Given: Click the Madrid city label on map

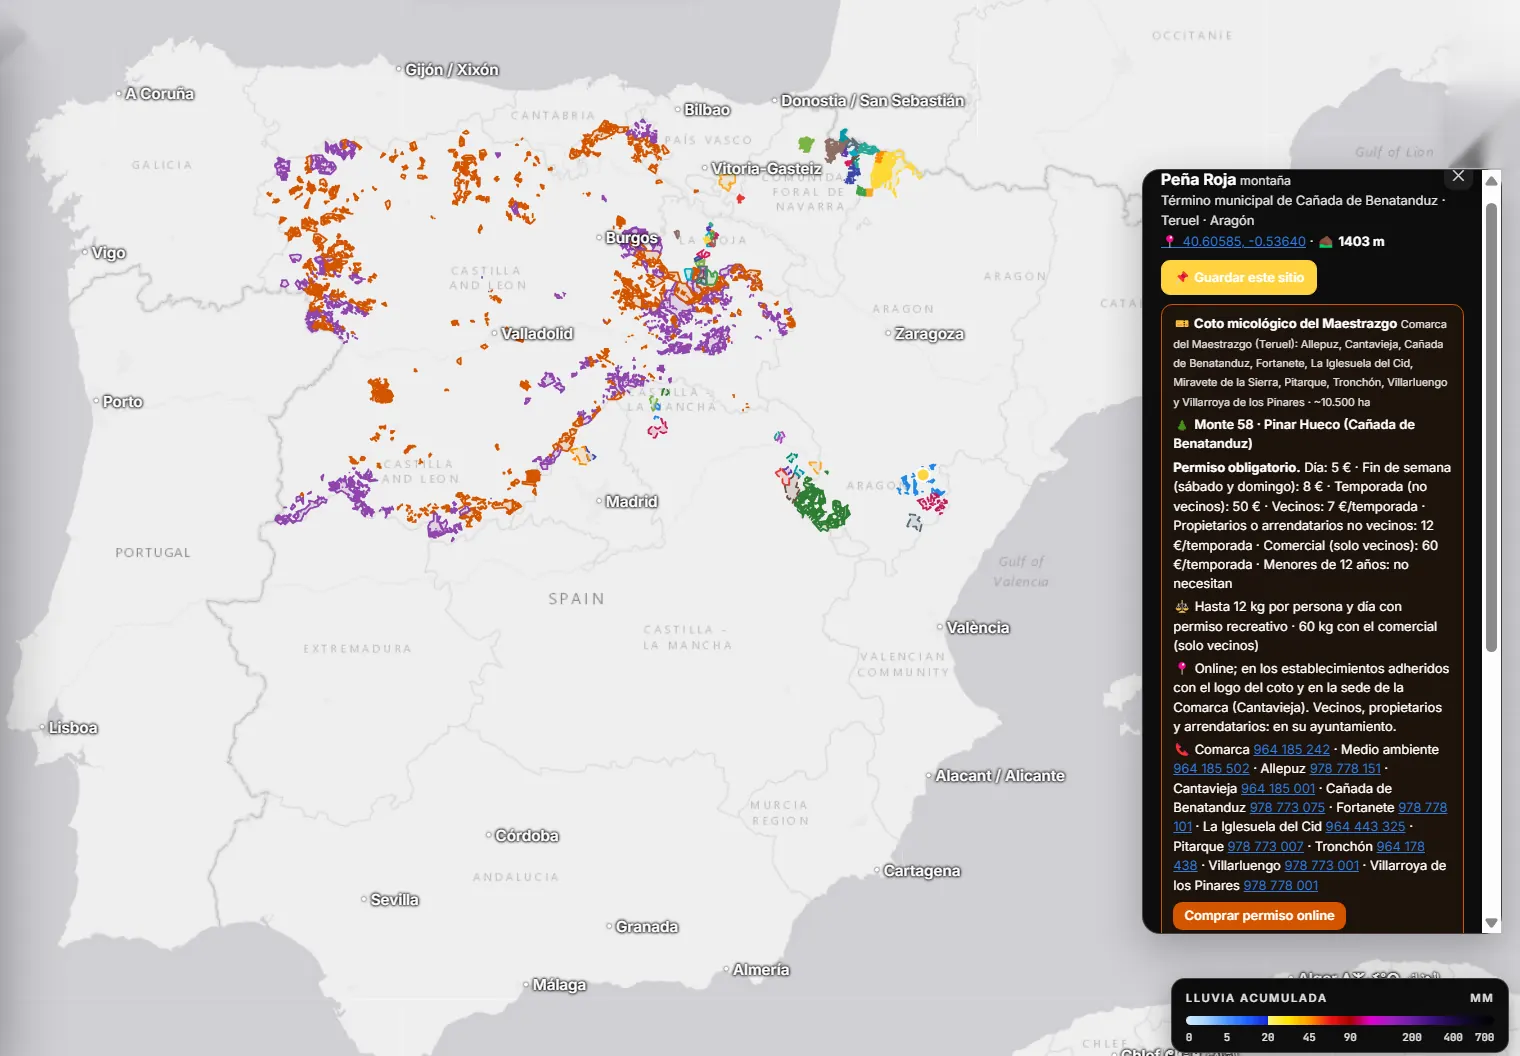Looking at the screenshot, I should (631, 502).
